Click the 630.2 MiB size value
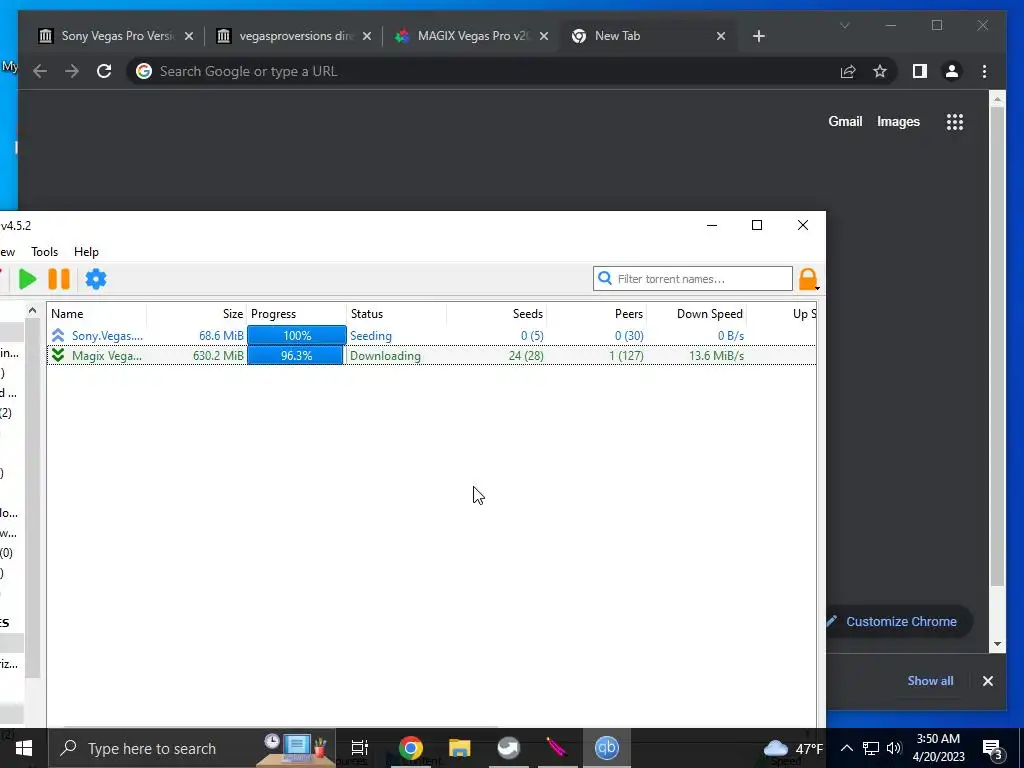 tap(218, 356)
